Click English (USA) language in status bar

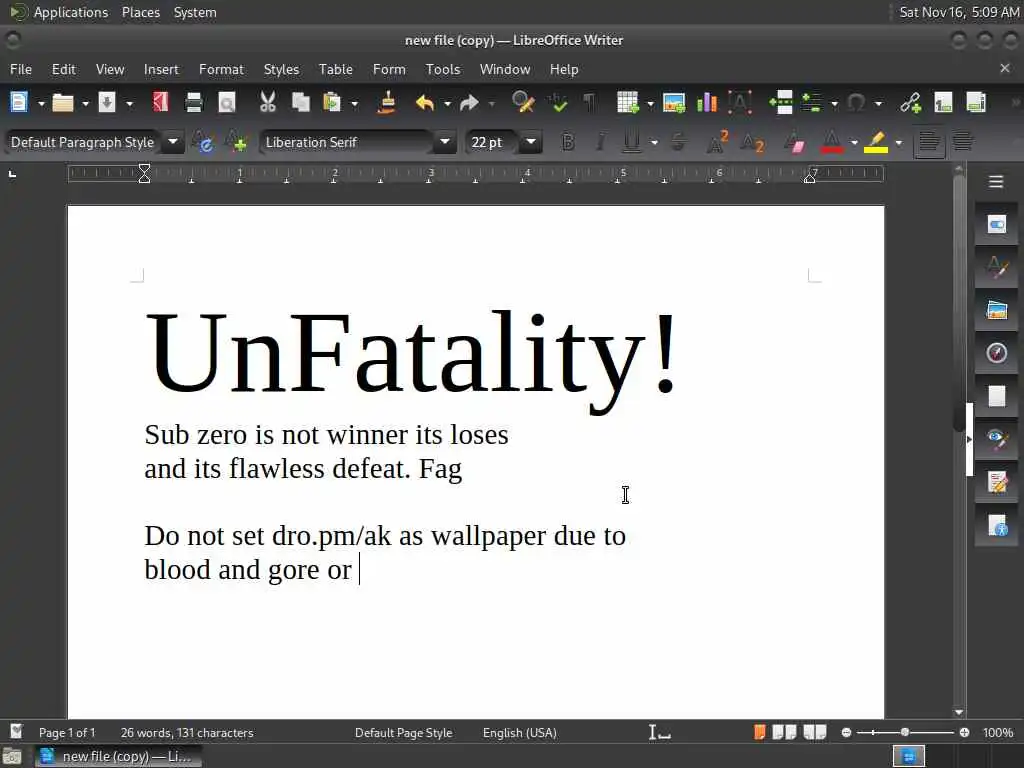pos(520,733)
